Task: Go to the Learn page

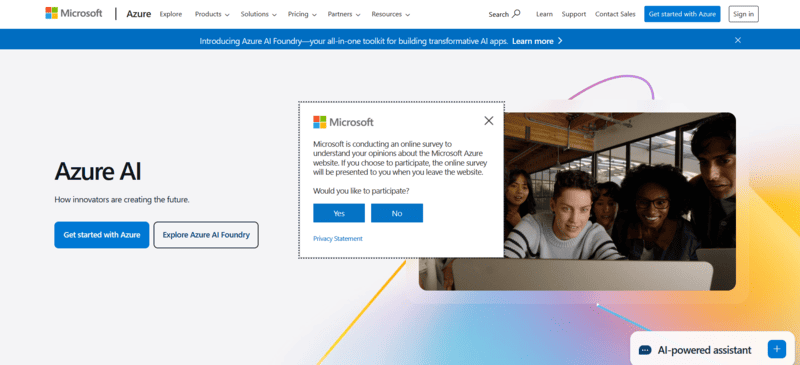Action: 544,14
